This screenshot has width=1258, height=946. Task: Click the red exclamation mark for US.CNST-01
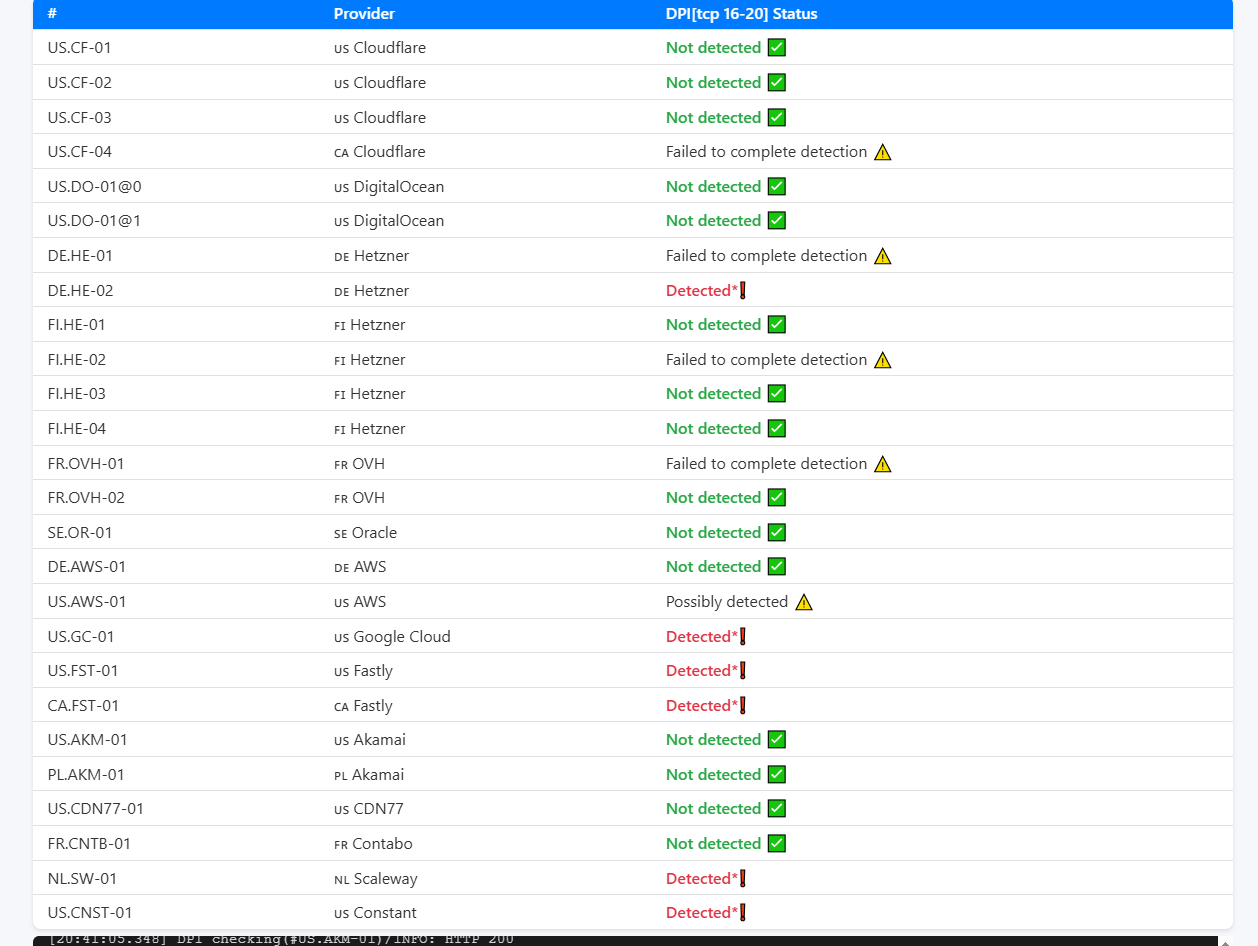(743, 912)
